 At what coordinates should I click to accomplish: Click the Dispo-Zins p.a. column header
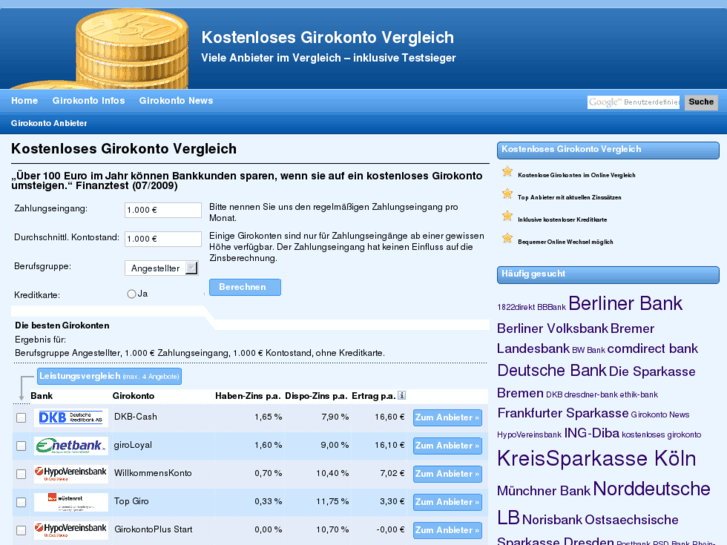316,396
